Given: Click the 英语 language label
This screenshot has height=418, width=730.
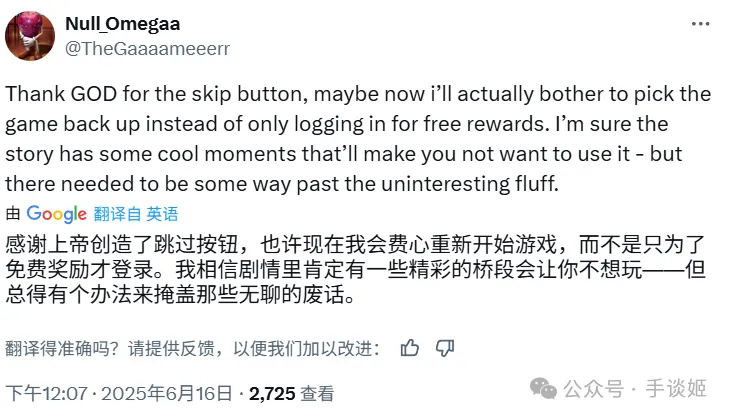Looking at the screenshot, I should tap(162, 213).
